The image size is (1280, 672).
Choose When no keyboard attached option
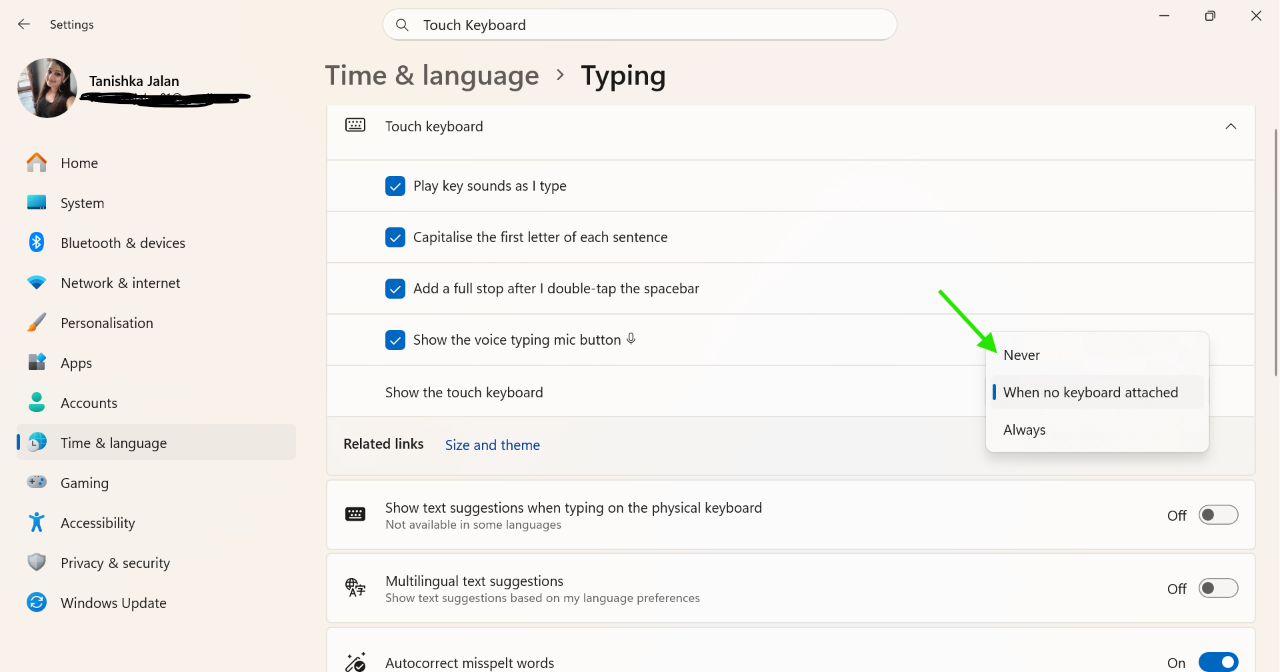tap(1097, 392)
